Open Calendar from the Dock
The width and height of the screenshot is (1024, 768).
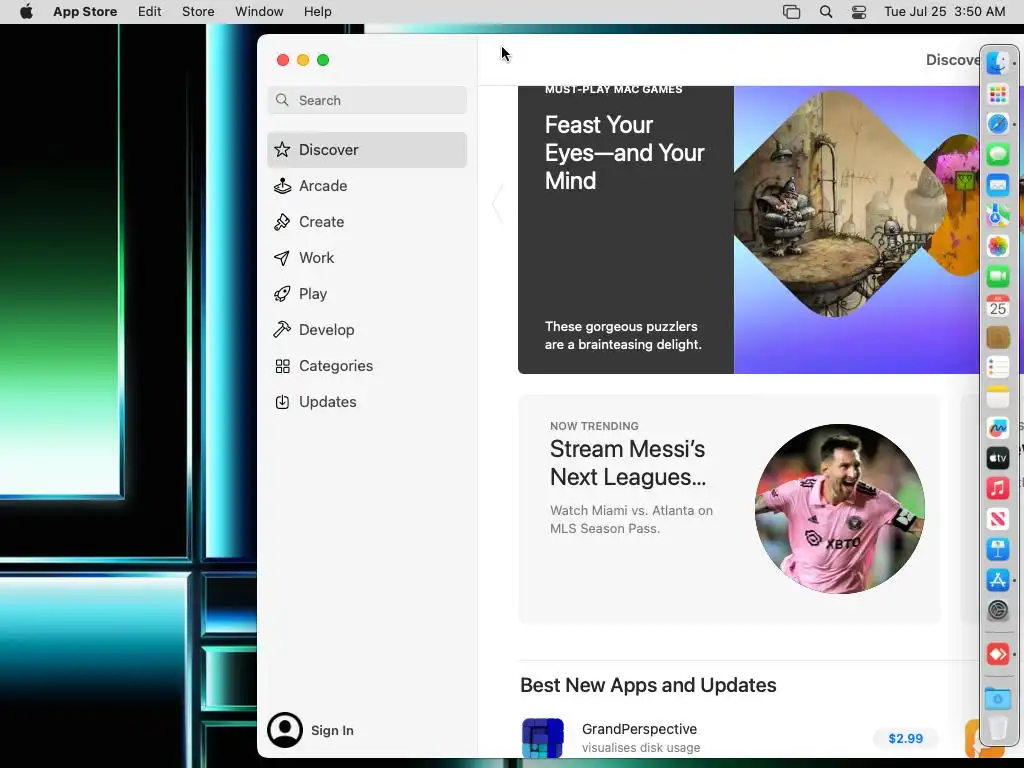click(997, 306)
